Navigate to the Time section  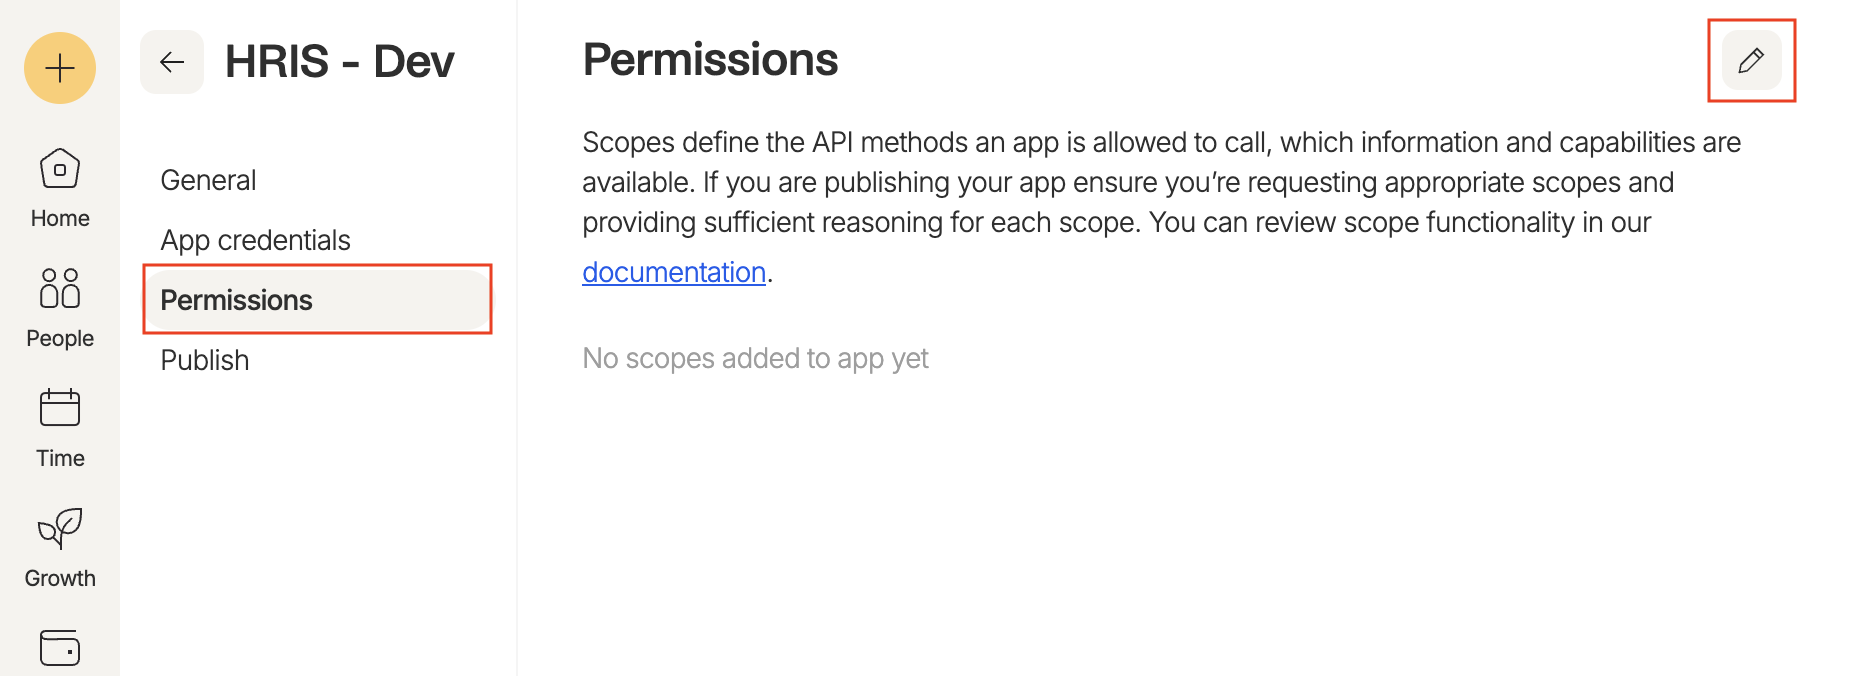pos(59,407)
